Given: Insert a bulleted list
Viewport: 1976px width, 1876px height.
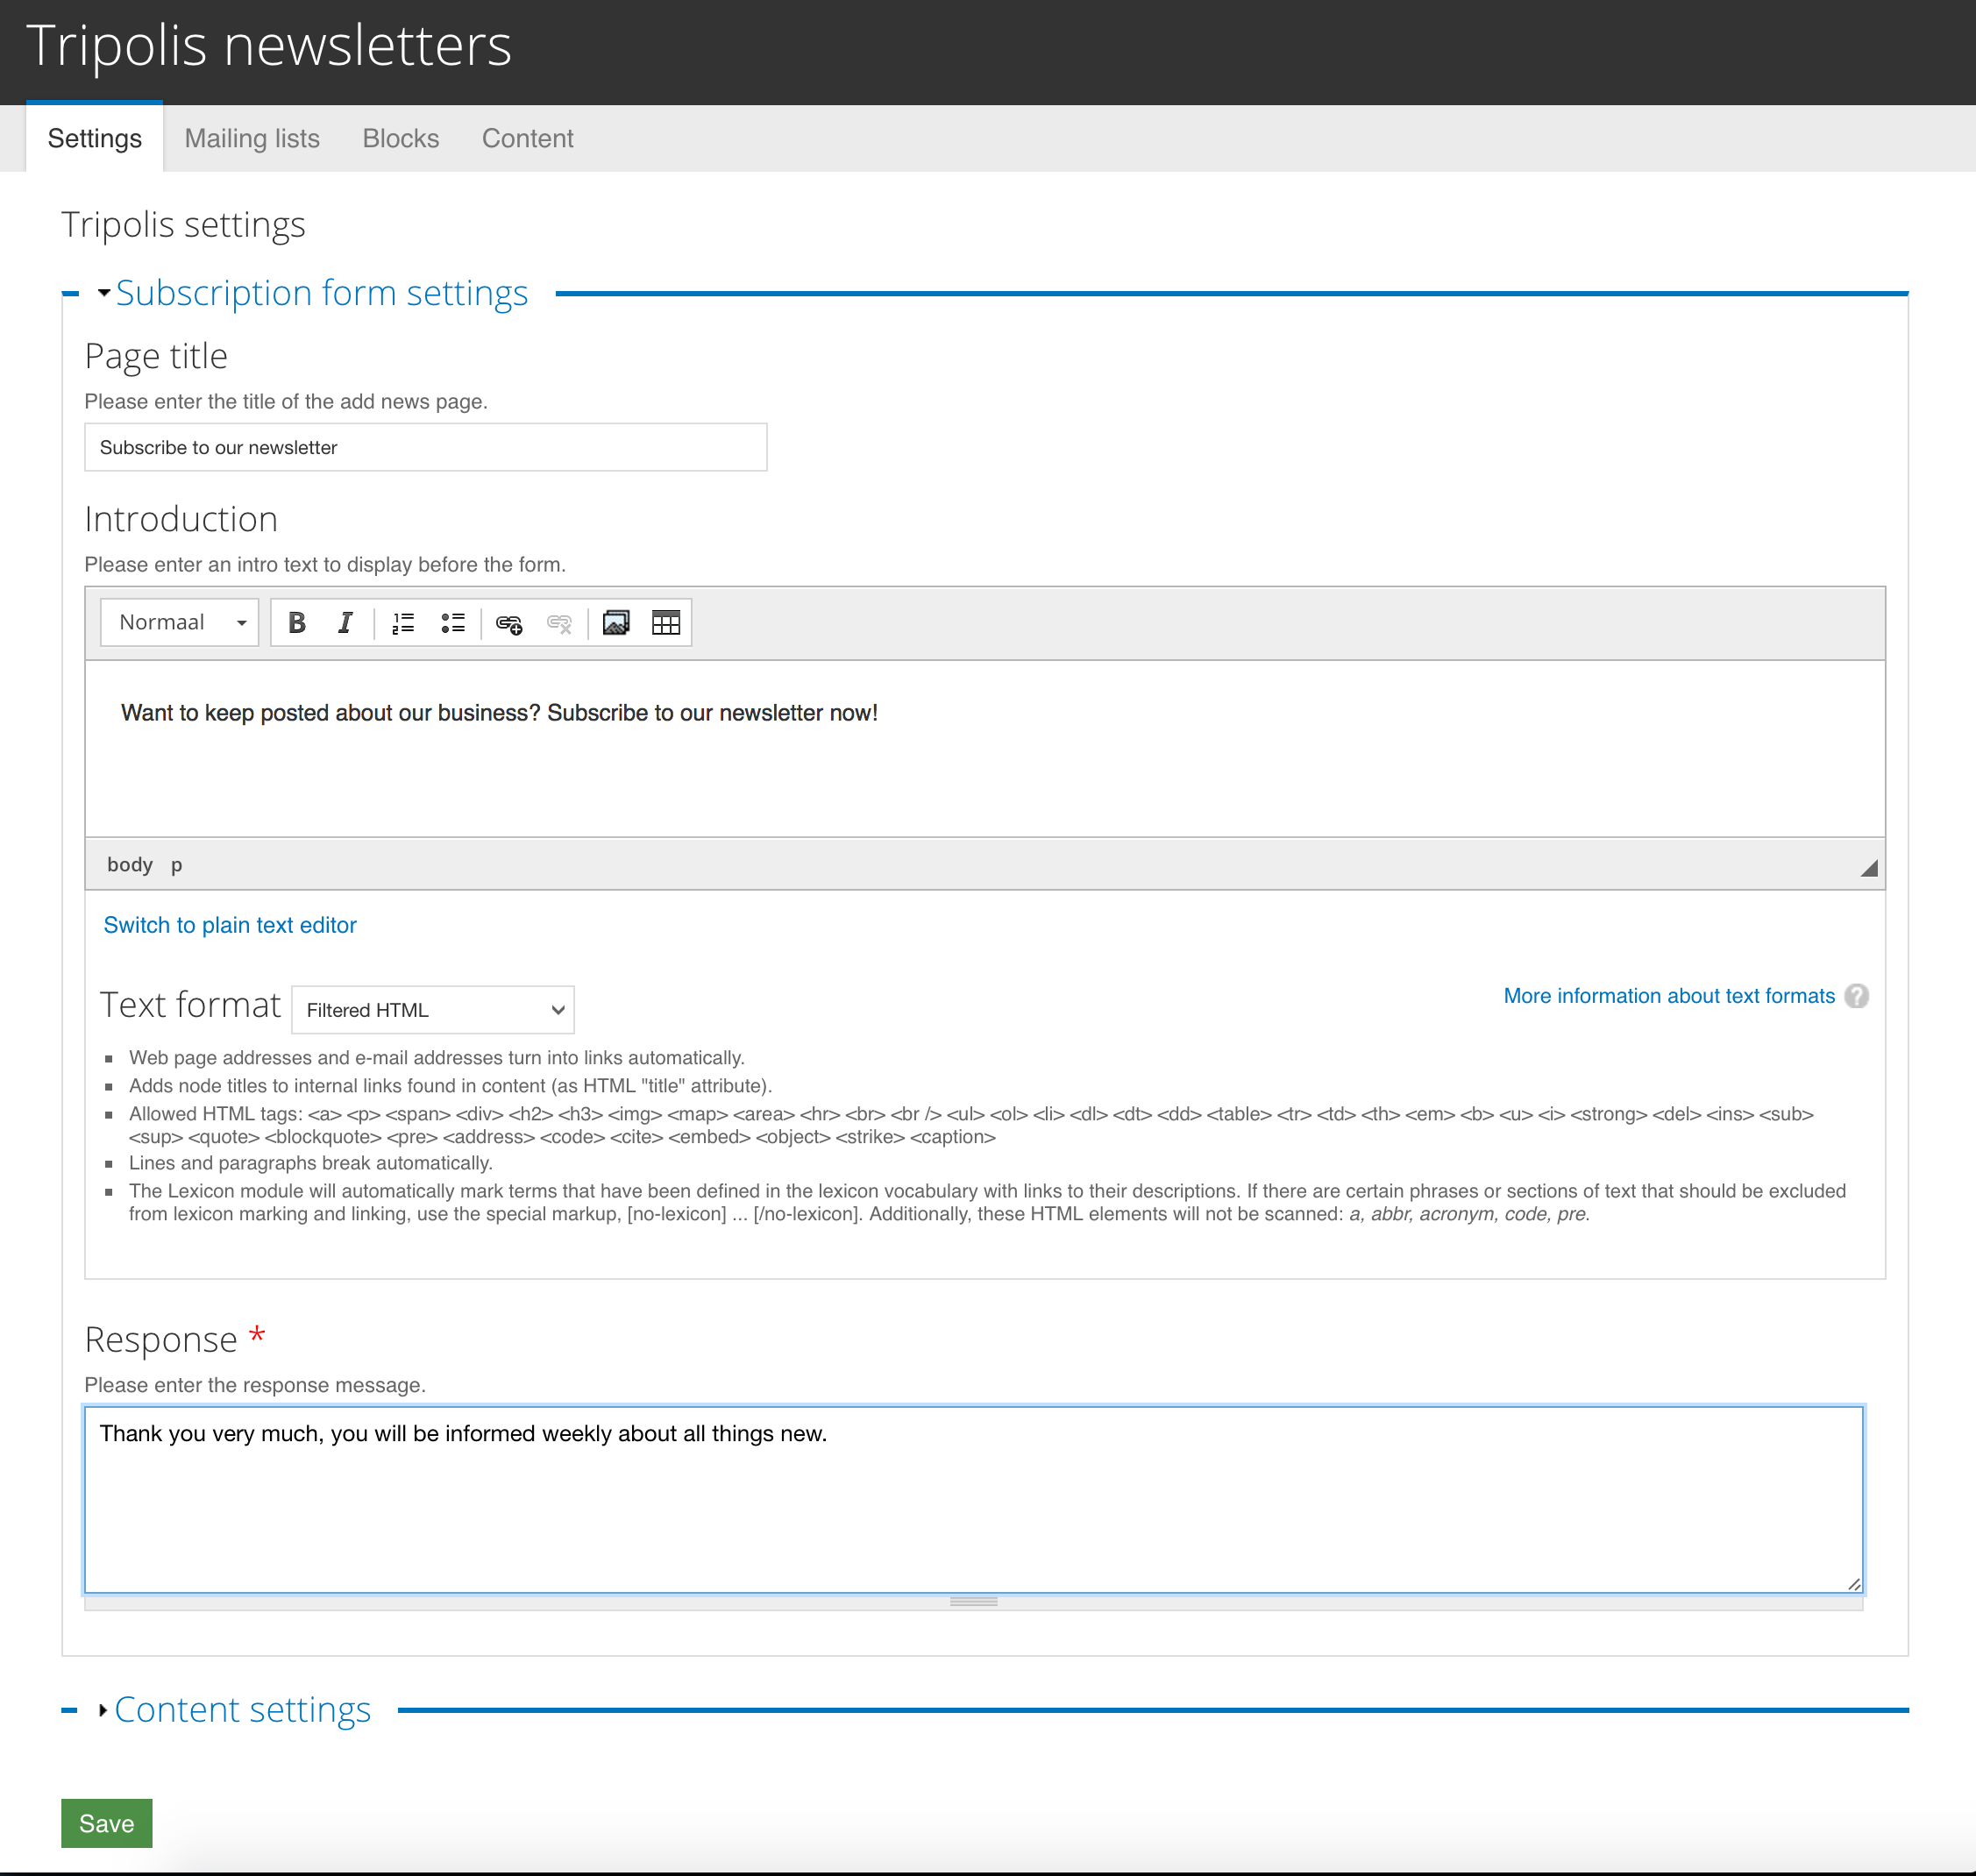Looking at the screenshot, I should click(453, 623).
